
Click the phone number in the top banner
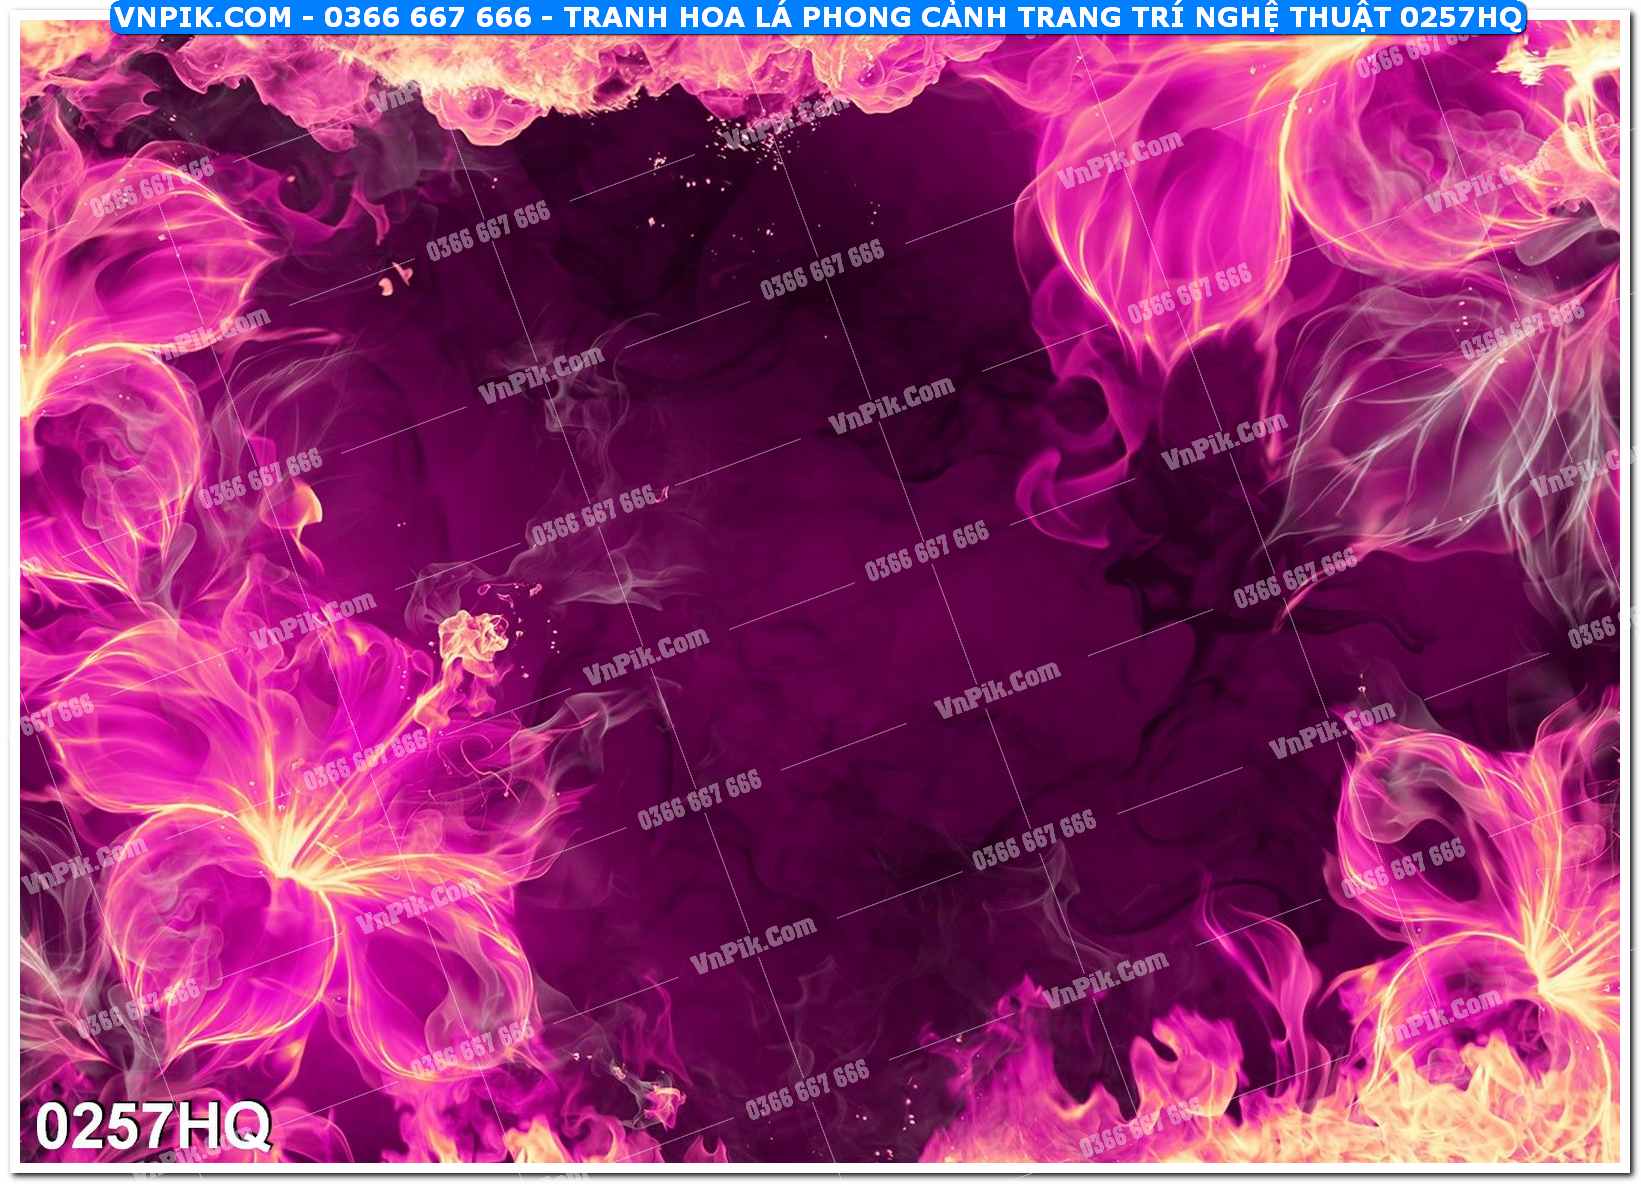click(433, 17)
